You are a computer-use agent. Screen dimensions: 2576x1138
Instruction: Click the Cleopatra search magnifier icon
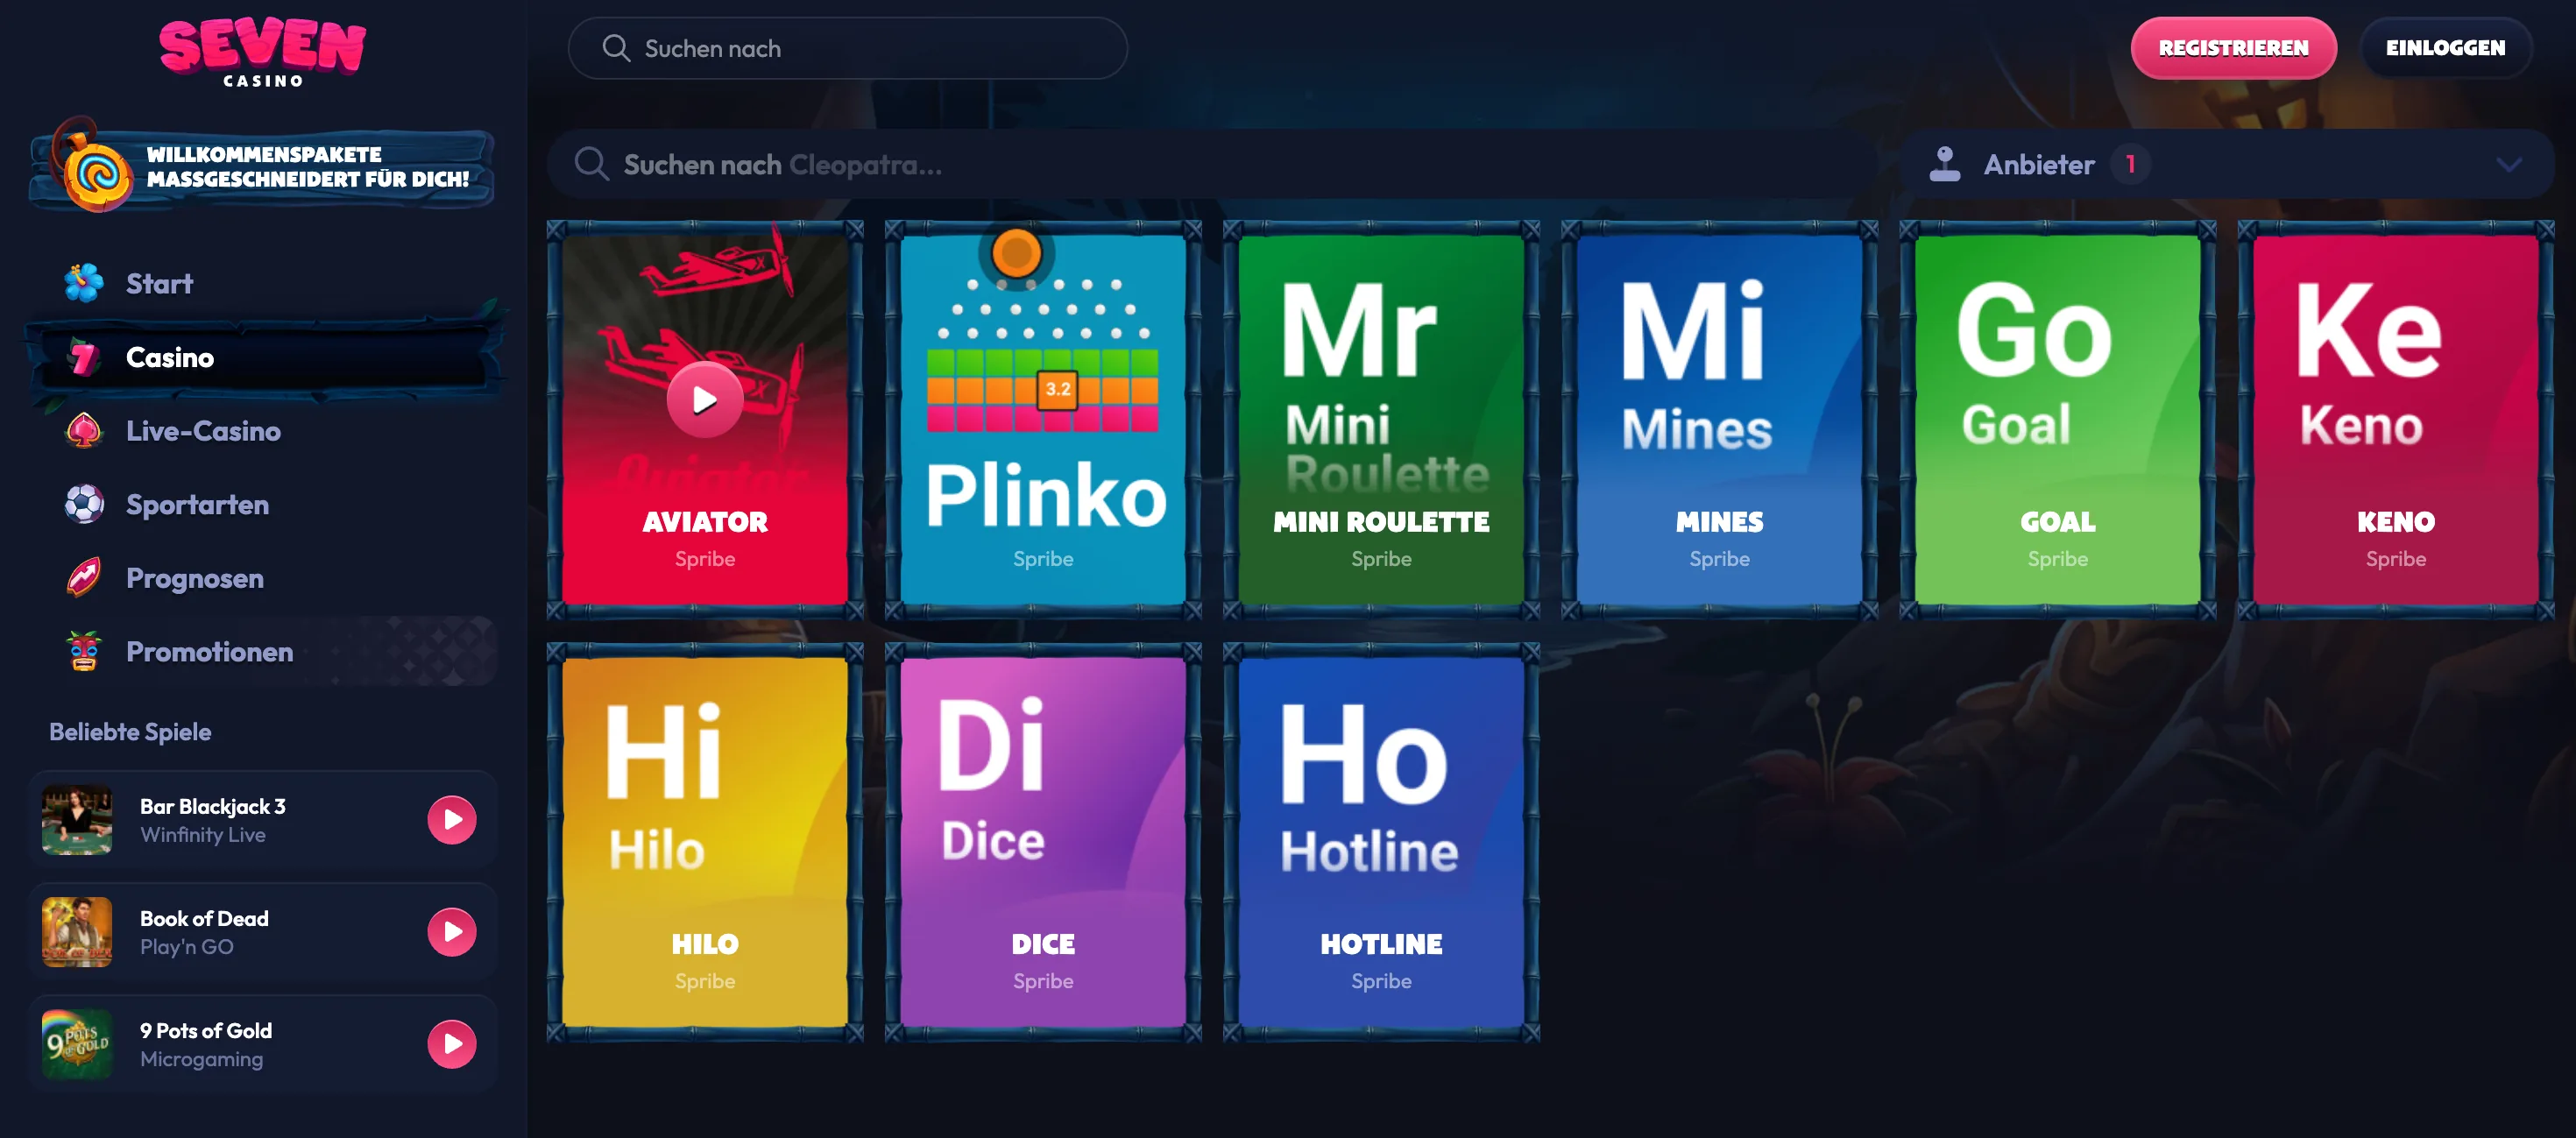click(591, 164)
